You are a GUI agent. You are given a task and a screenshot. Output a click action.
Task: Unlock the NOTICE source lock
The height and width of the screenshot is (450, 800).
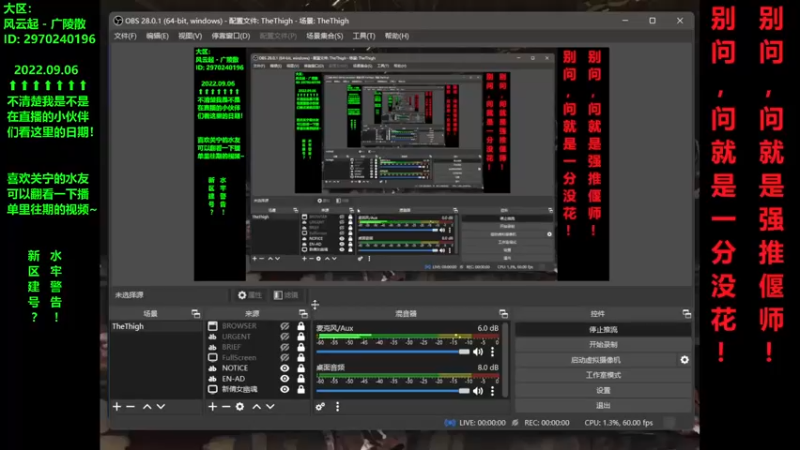tap(301, 368)
